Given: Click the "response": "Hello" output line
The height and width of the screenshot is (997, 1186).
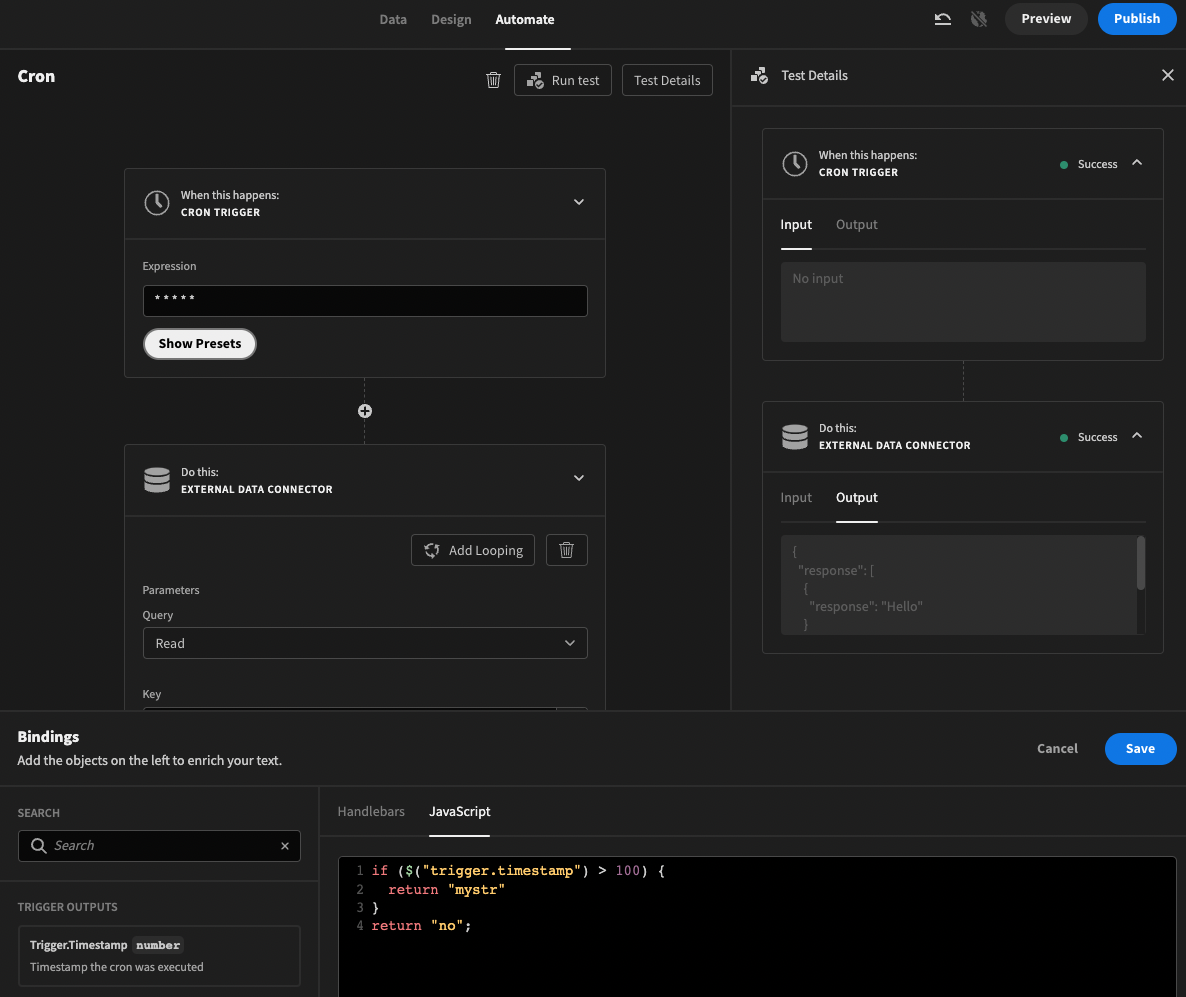Looking at the screenshot, I should pyautogui.click(x=865, y=607).
